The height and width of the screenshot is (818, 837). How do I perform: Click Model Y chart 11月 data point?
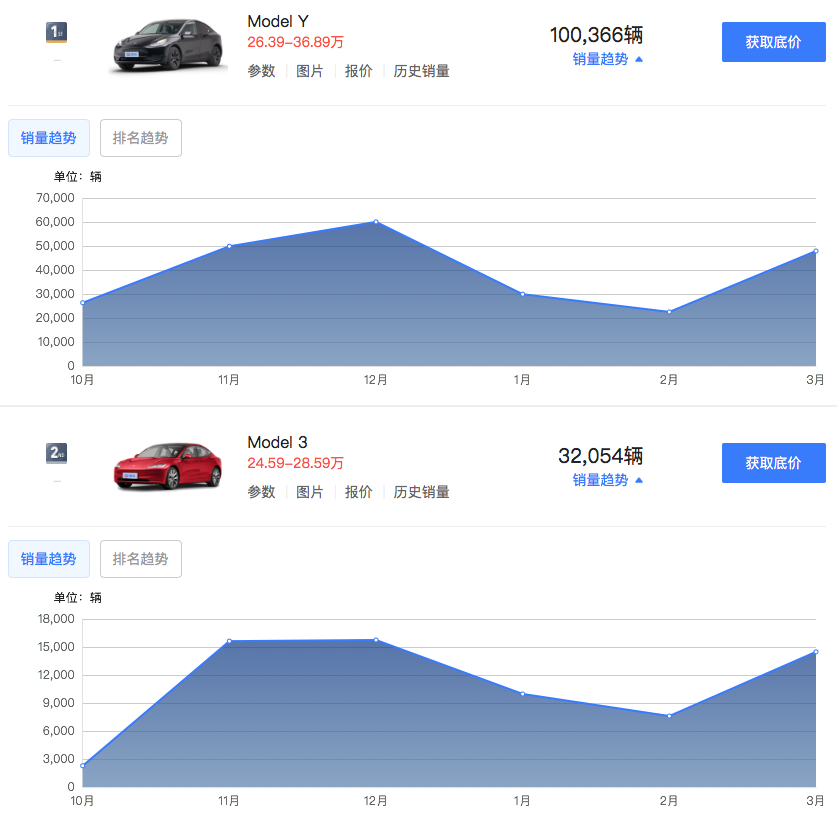[x=229, y=246]
